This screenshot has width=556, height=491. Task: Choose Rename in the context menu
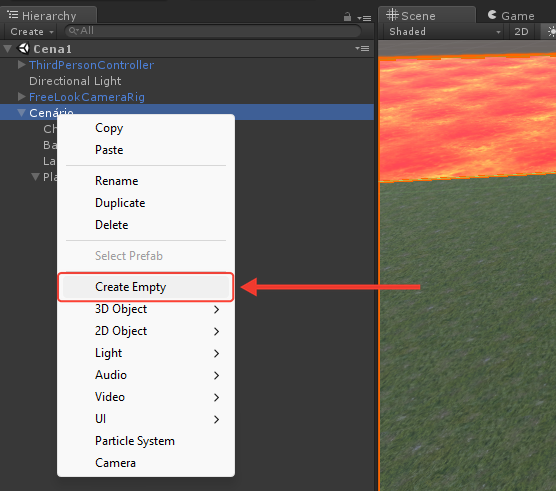tap(146, 181)
